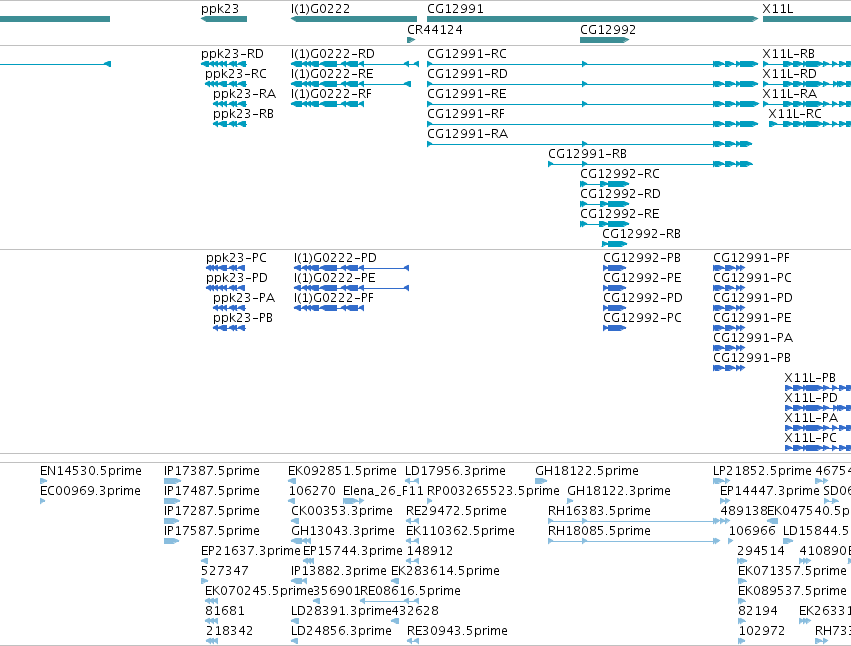Select EST LD17956.3prime

(455, 471)
